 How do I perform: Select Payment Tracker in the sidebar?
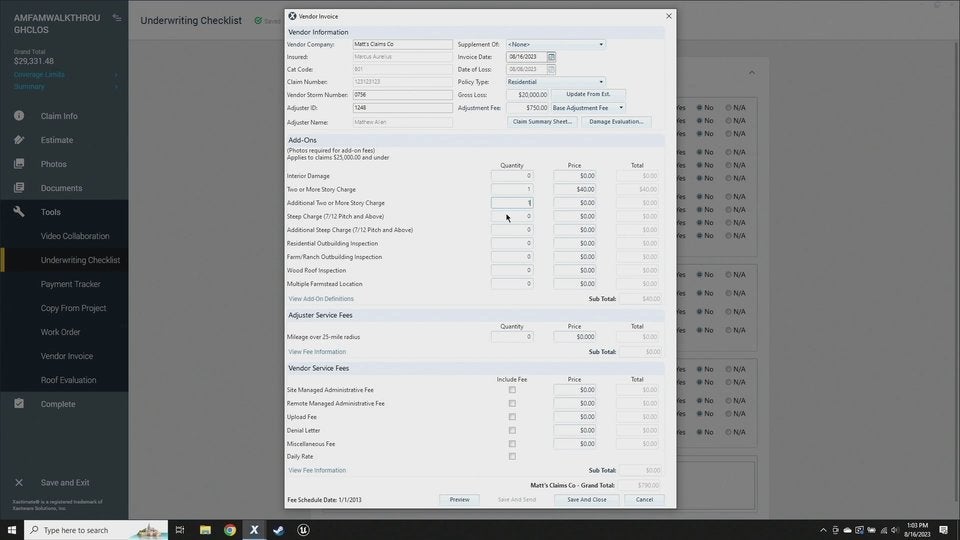pos(70,284)
